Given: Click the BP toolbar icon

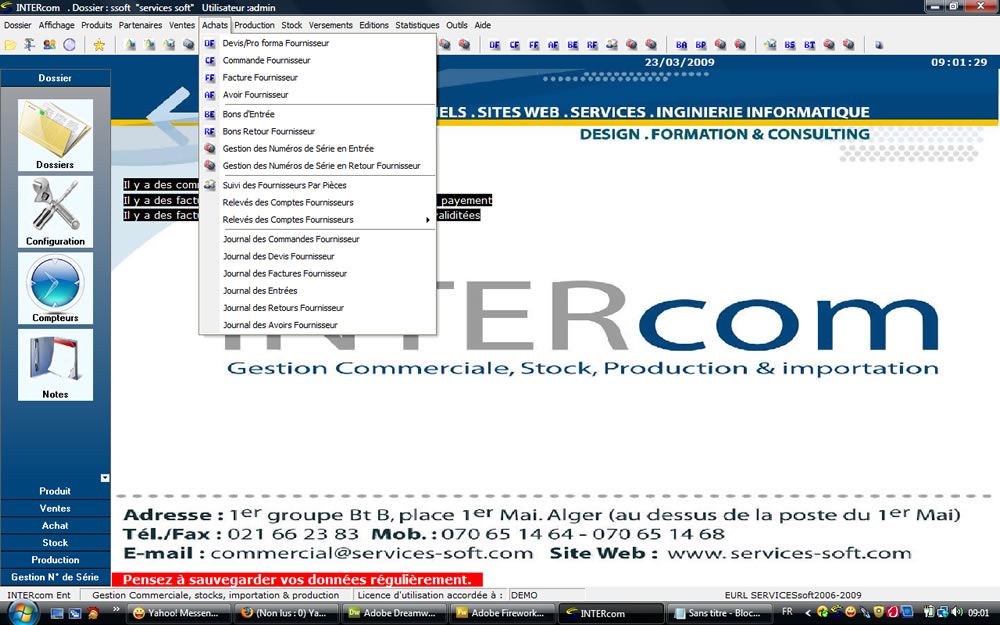Looking at the screenshot, I should click(x=701, y=45).
